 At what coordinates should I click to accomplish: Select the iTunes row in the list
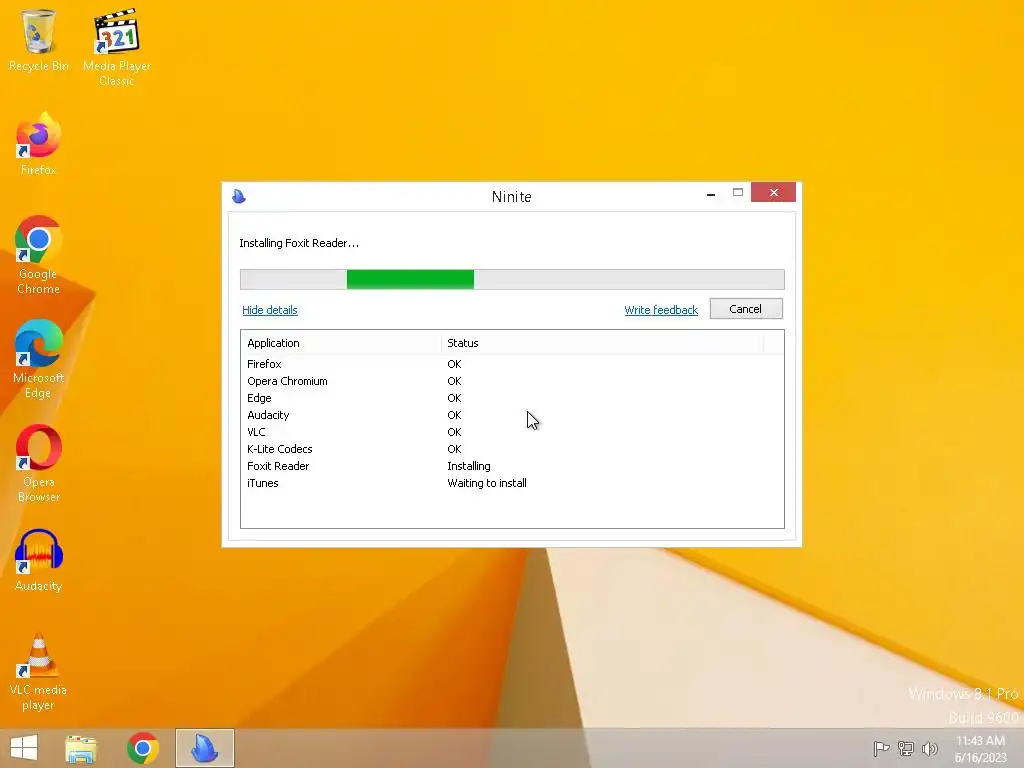point(512,483)
